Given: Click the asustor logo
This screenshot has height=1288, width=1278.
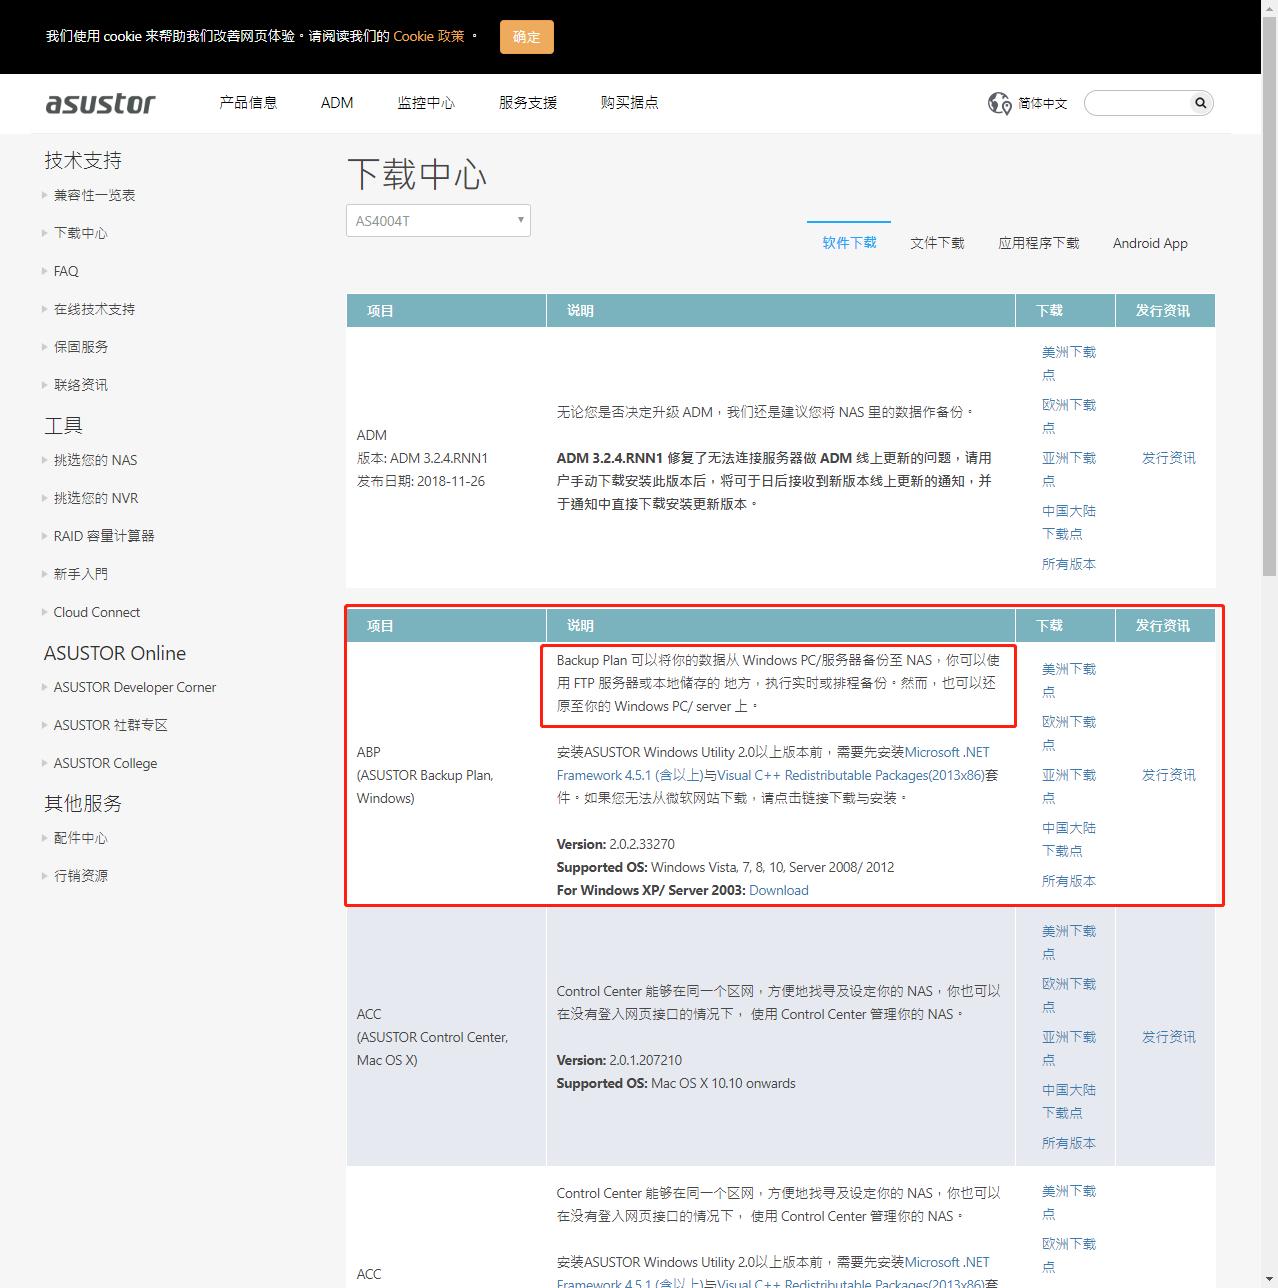Looking at the screenshot, I should [x=100, y=103].
